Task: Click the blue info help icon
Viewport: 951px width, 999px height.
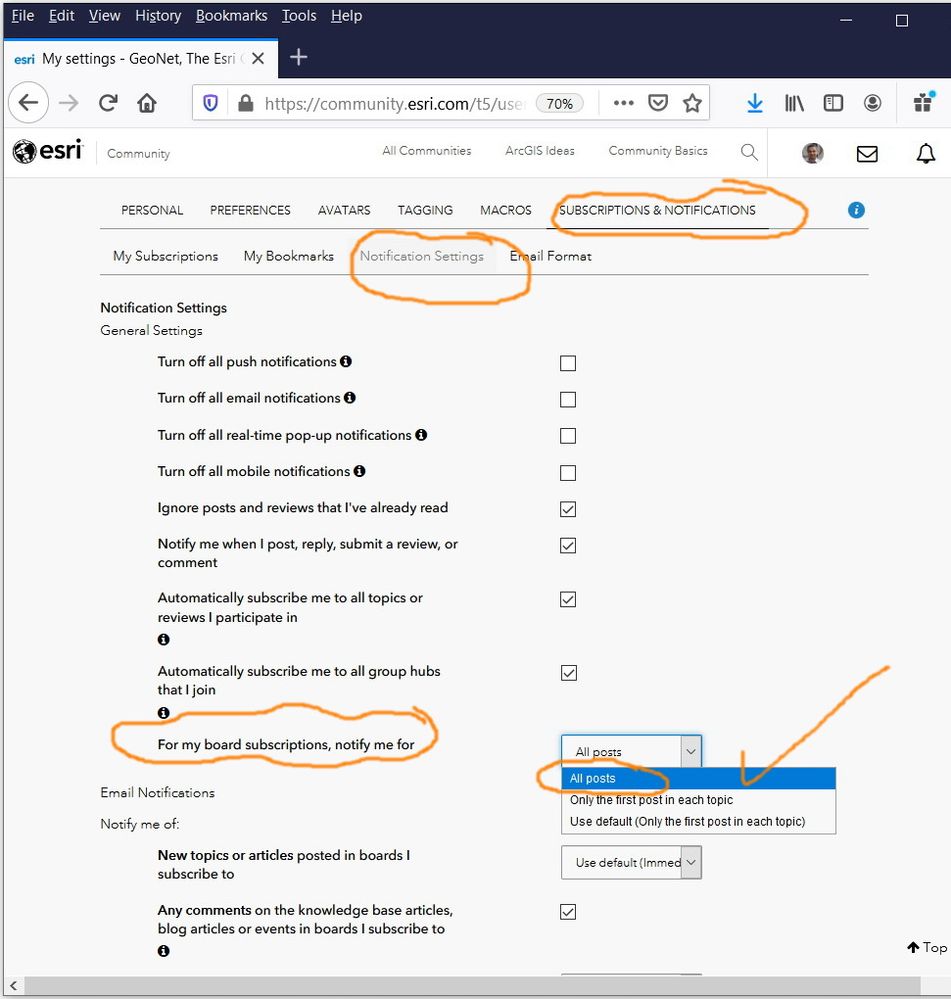Action: point(856,210)
